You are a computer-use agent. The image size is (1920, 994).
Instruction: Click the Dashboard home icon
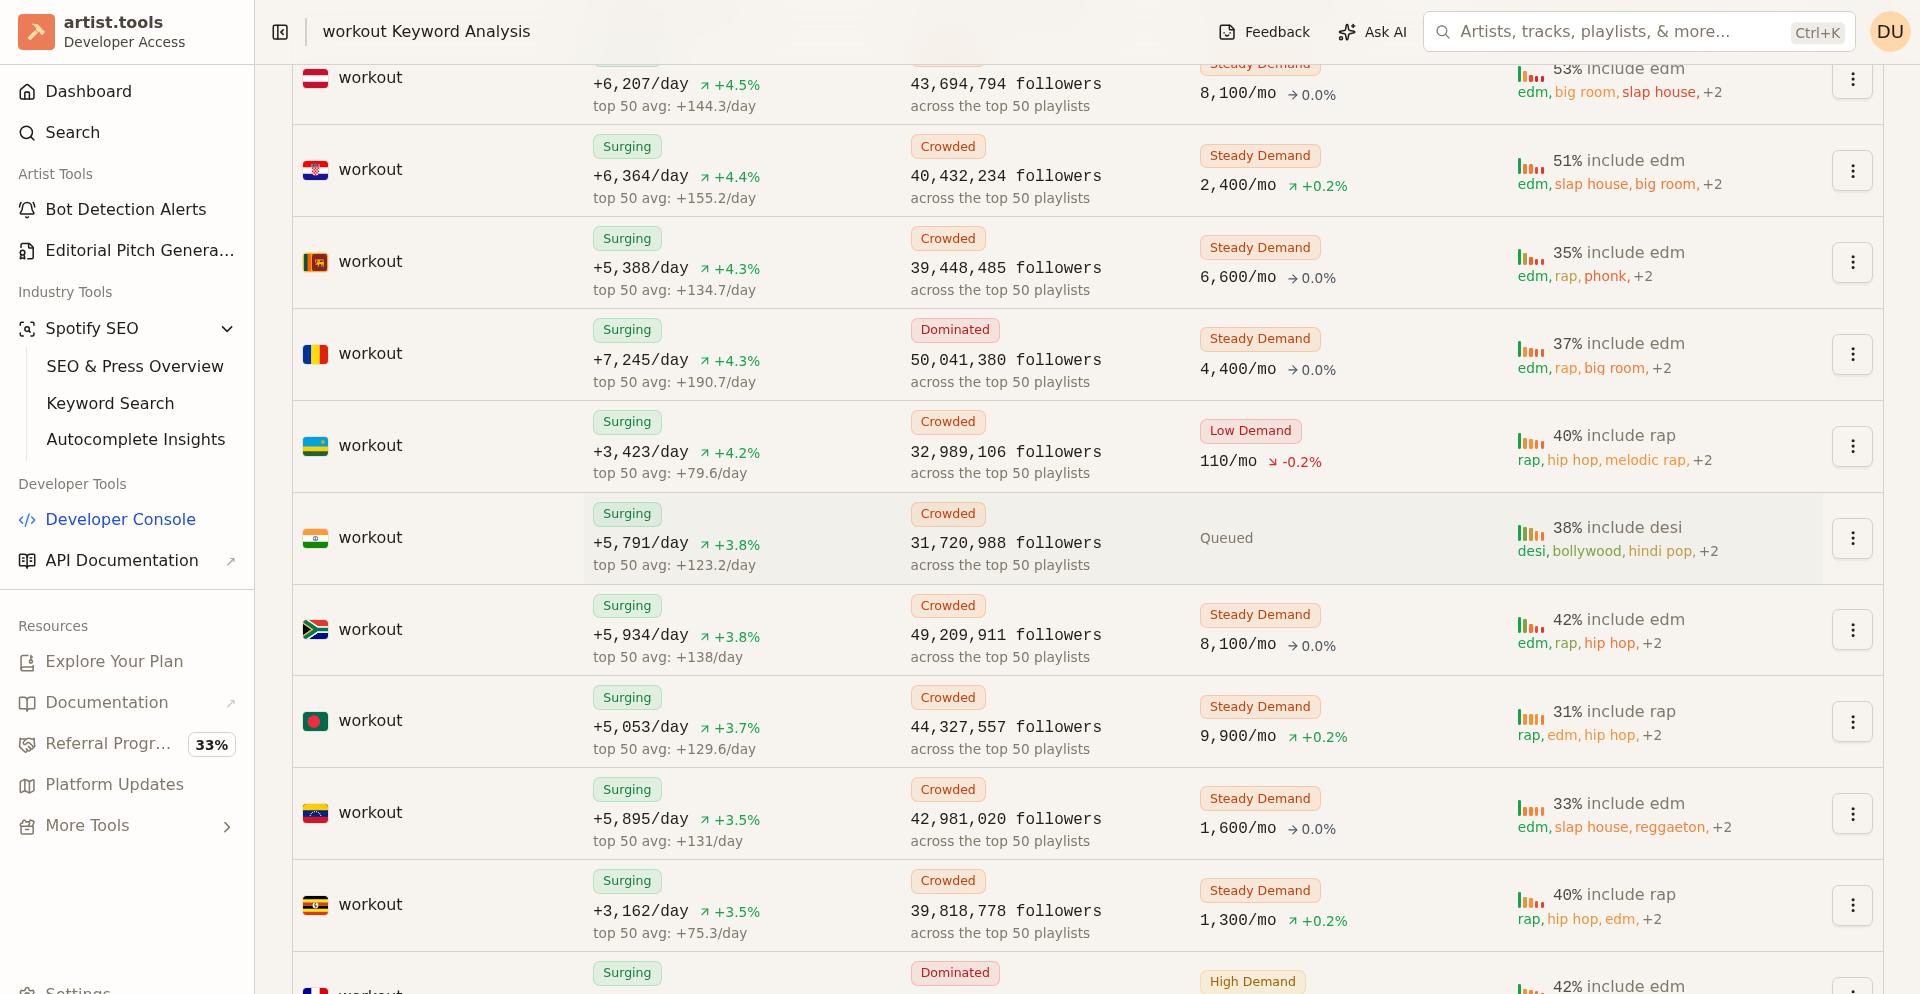[27, 92]
